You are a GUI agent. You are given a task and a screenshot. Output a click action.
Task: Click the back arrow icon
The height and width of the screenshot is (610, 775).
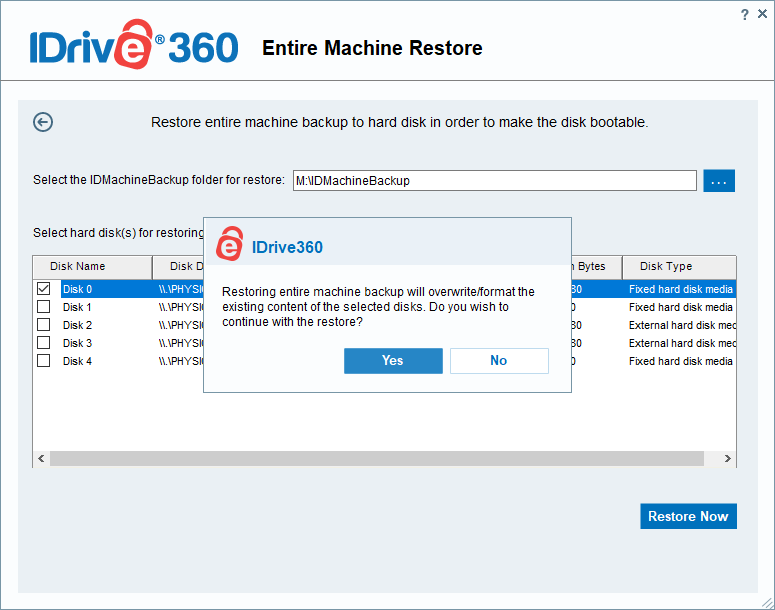[43, 122]
